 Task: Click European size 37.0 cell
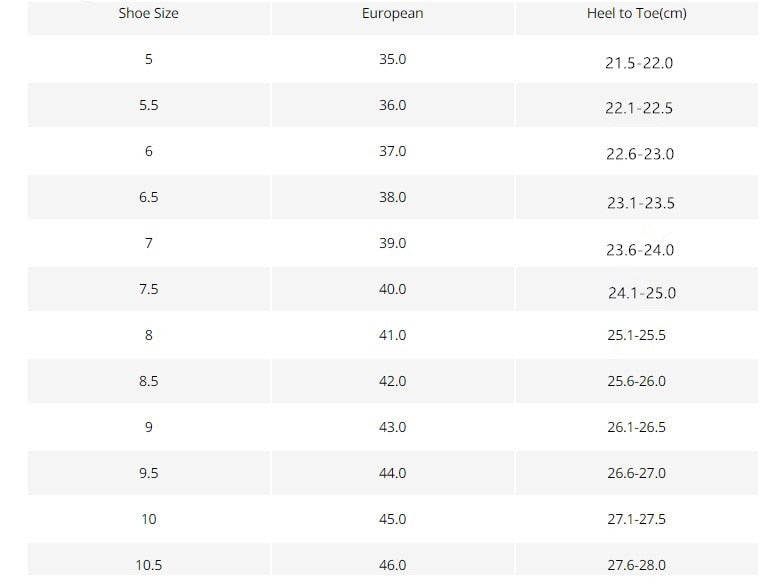point(392,151)
